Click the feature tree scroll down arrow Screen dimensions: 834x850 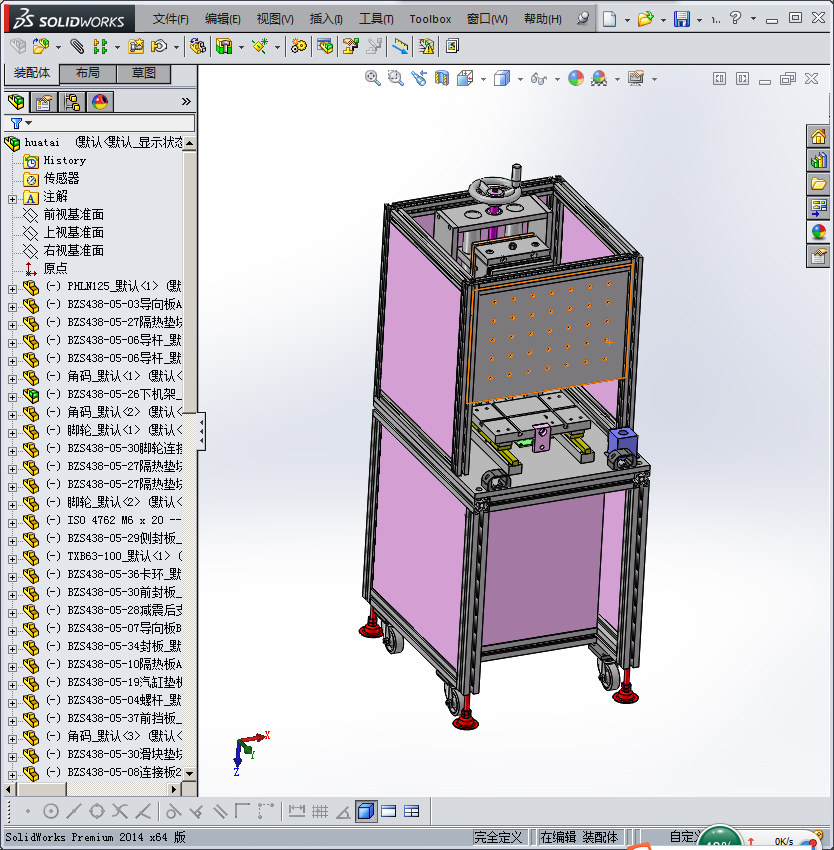click(x=189, y=774)
